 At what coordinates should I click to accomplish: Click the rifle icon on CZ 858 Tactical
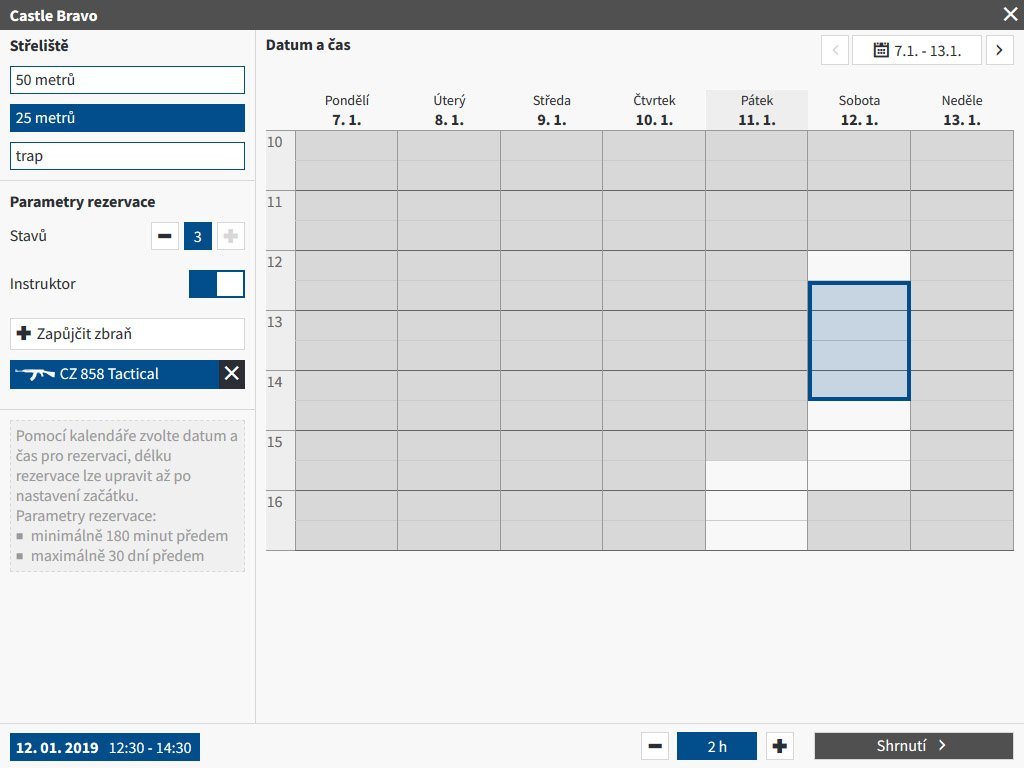pyautogui.click(x=35, y=374)
